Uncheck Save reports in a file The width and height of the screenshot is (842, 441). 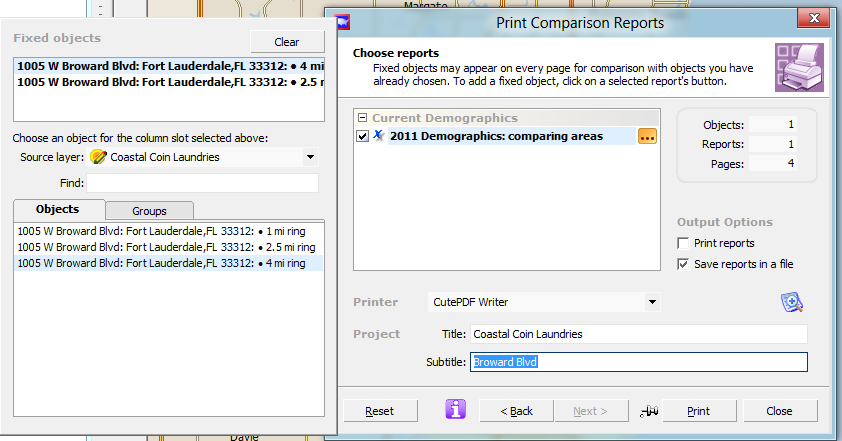[684, 264]
